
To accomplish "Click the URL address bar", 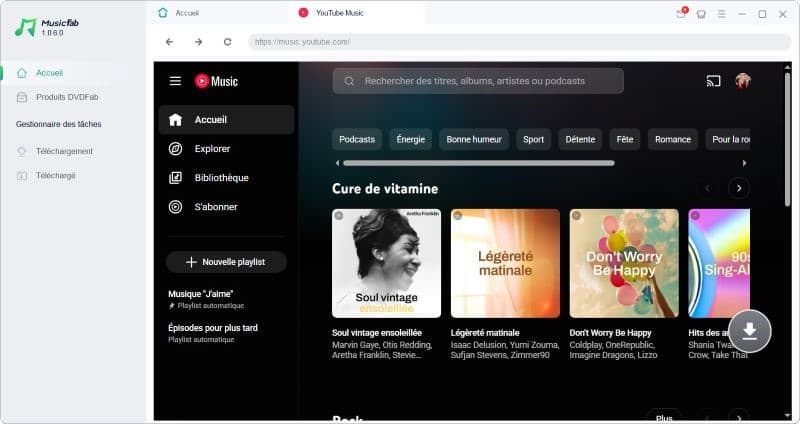I will click(x=519, y=42).
